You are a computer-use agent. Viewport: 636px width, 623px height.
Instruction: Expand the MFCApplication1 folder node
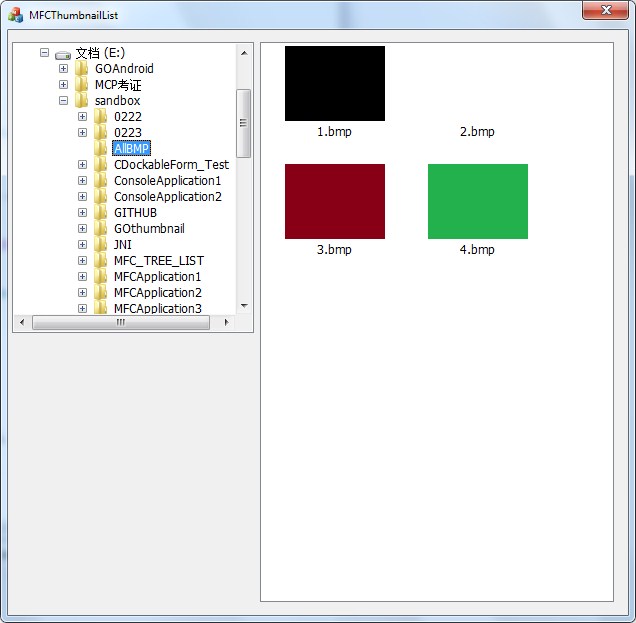coord(82,276)
